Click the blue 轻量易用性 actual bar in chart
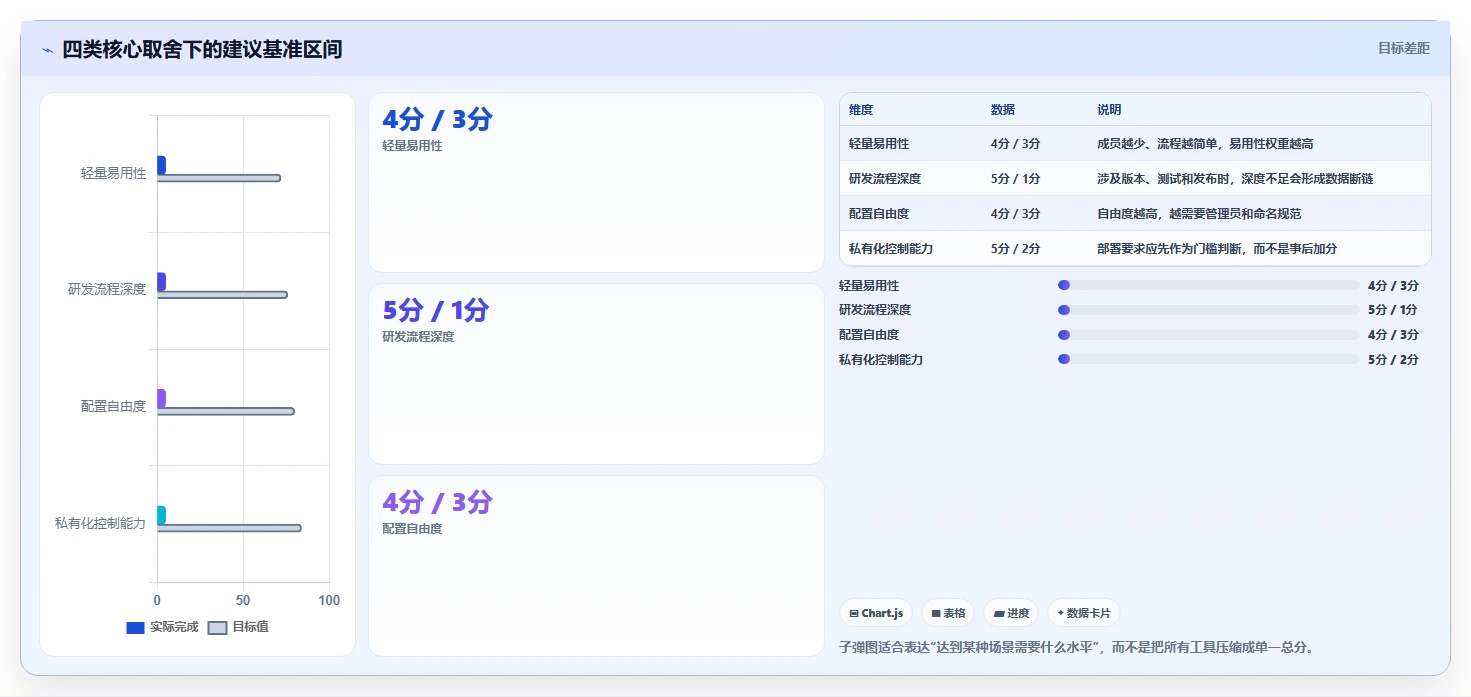This screenshot has width=1471, height=697. pos(161,165)
